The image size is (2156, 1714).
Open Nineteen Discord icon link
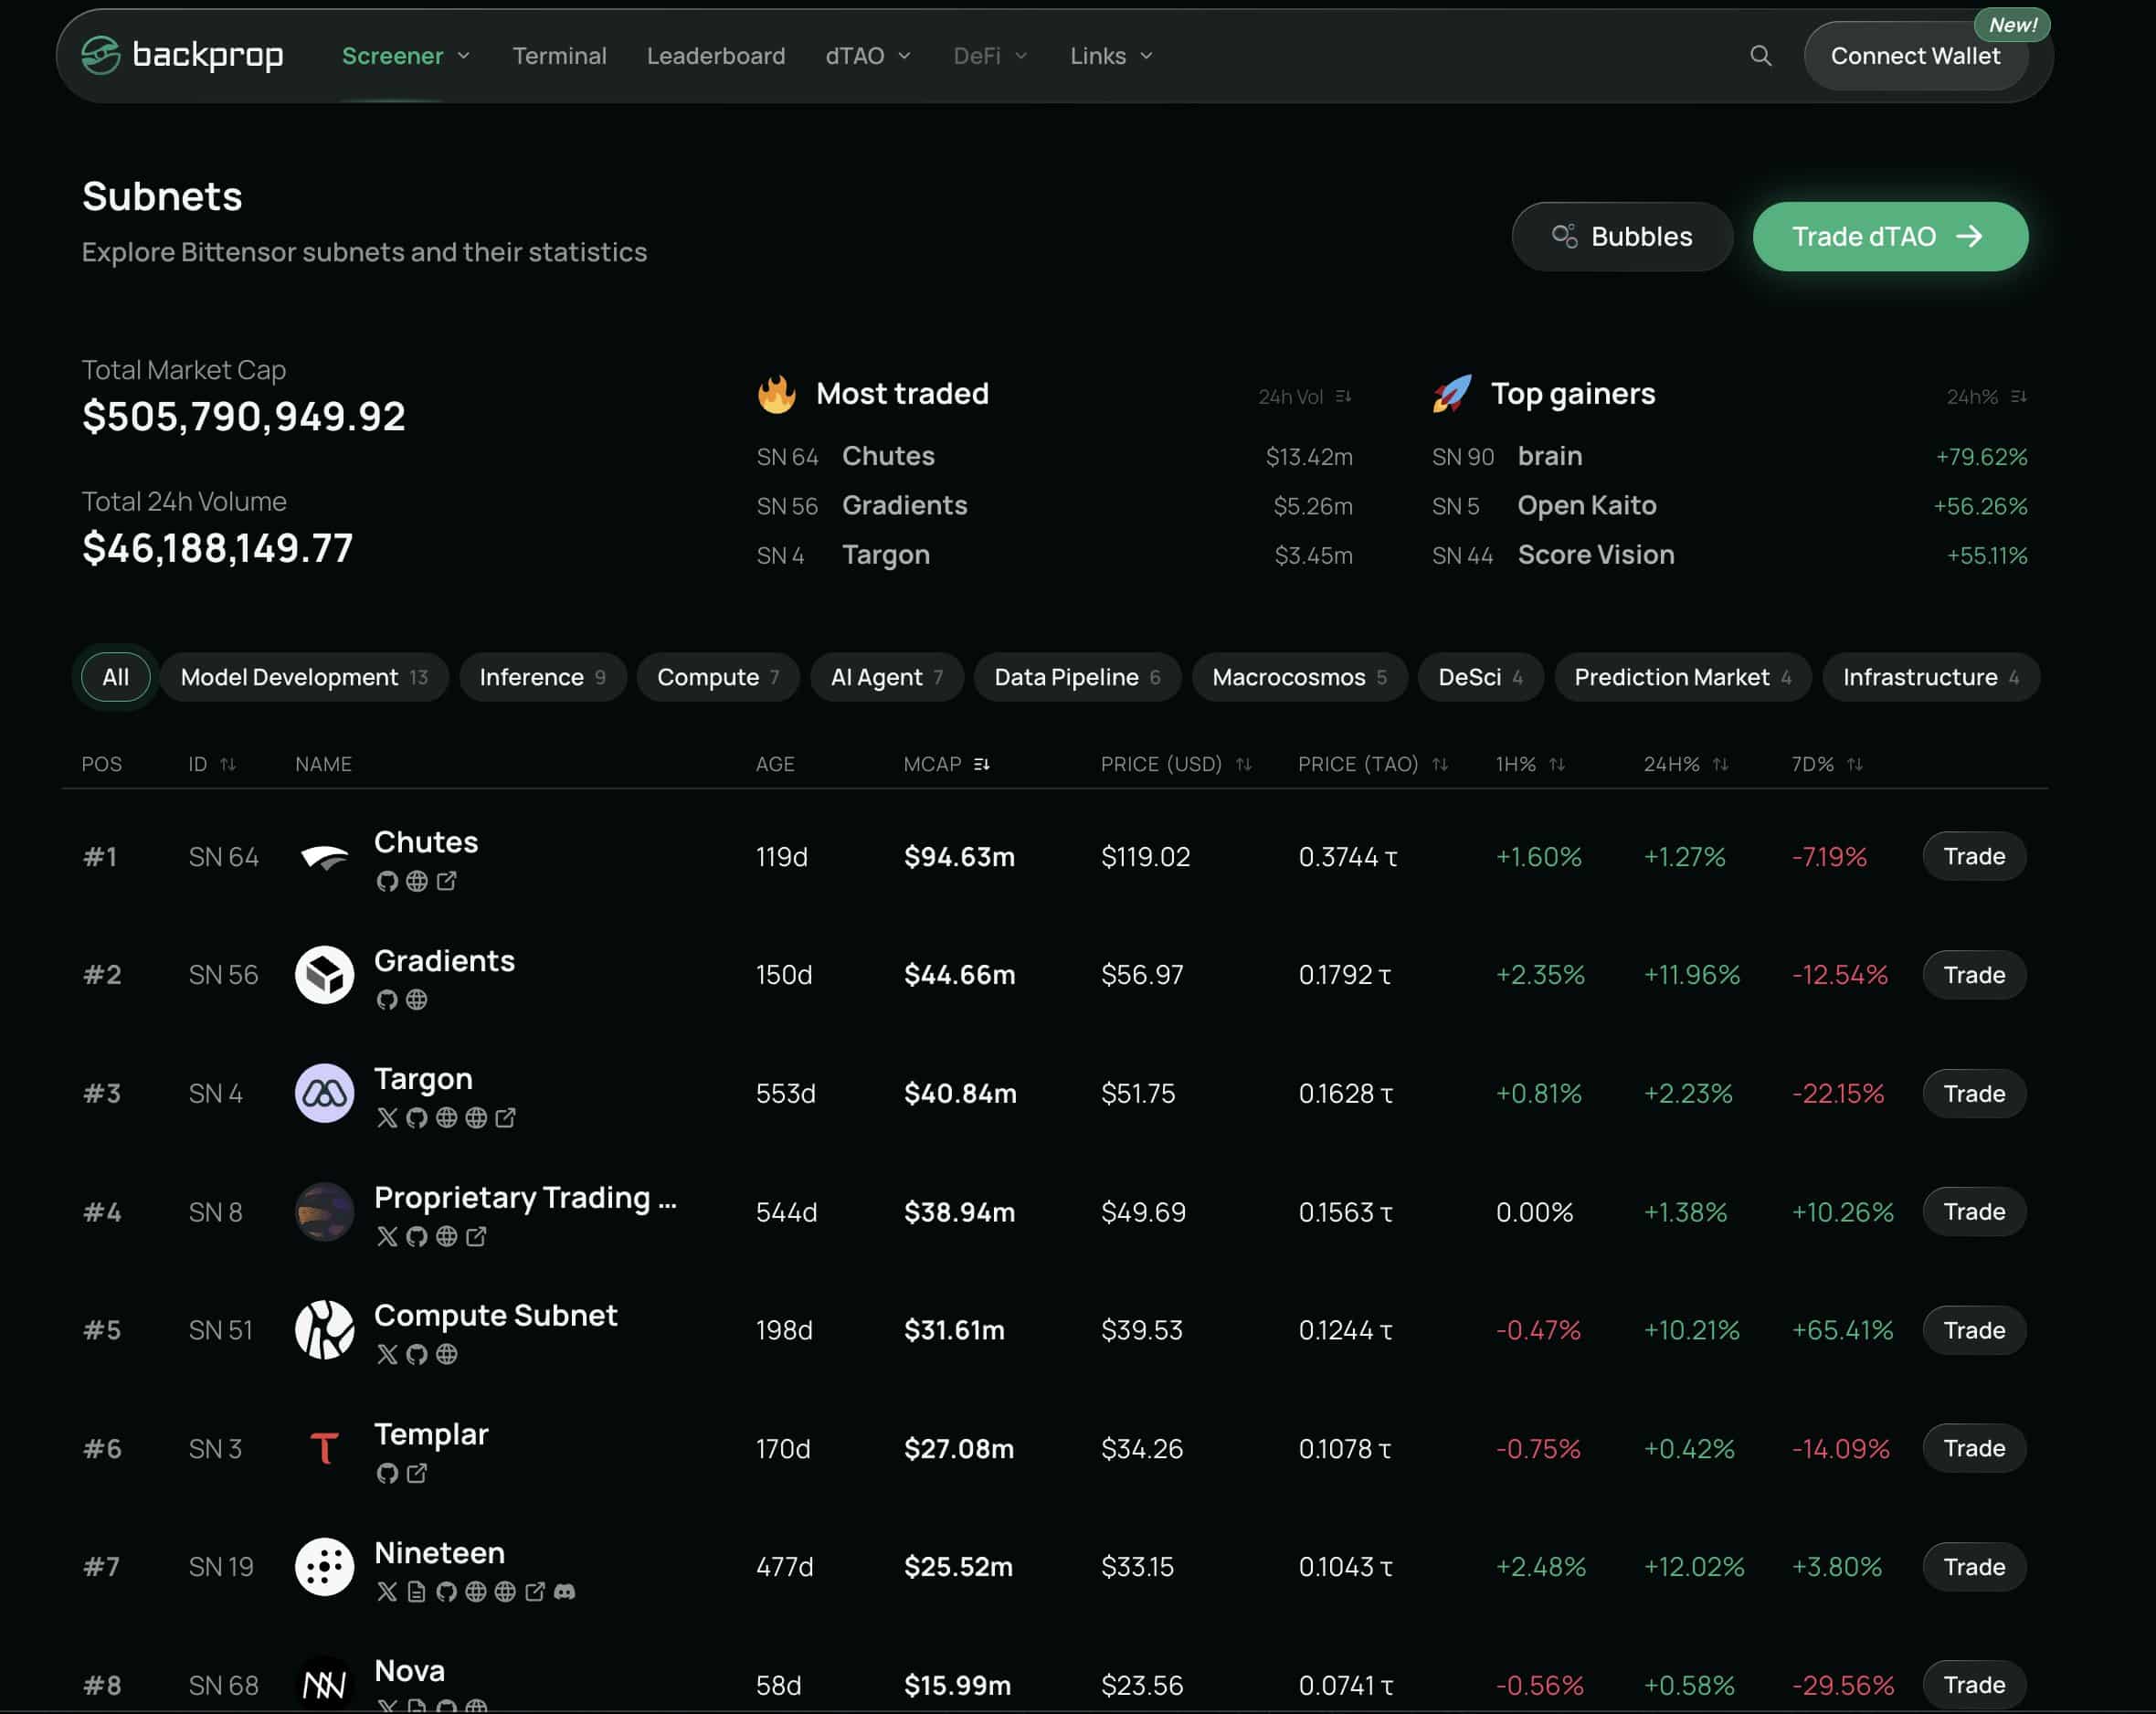[565, 1591]
